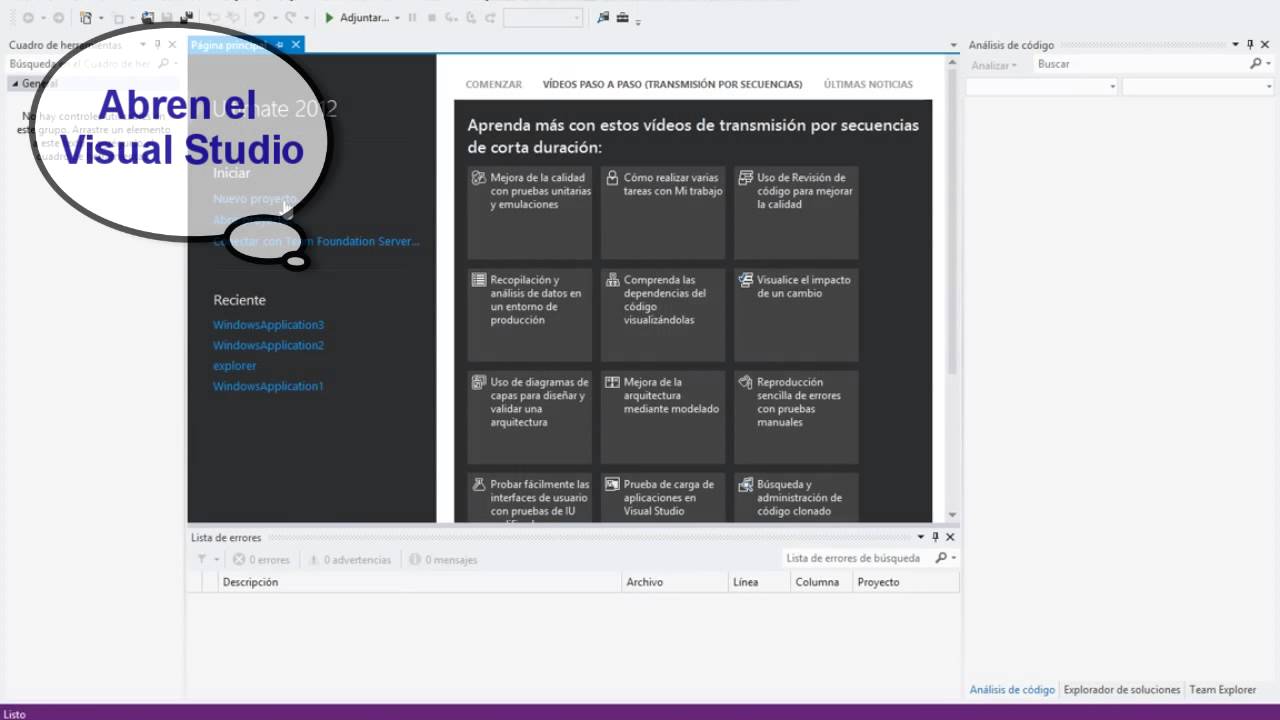Open video Visualice el impacto de un cambio

click(796, 314)
